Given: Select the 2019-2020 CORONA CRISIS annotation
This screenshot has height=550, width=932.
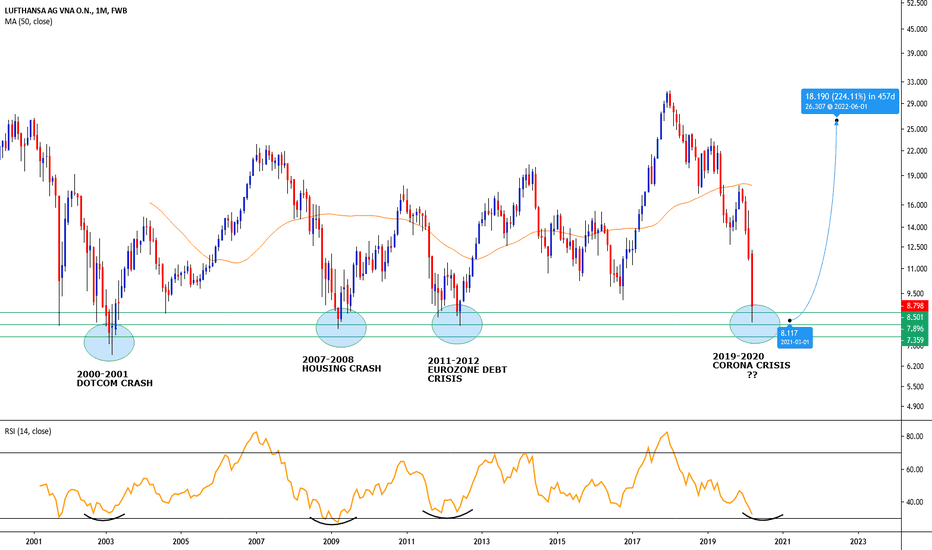Looking at the screenshot, I should pos(752,365).
